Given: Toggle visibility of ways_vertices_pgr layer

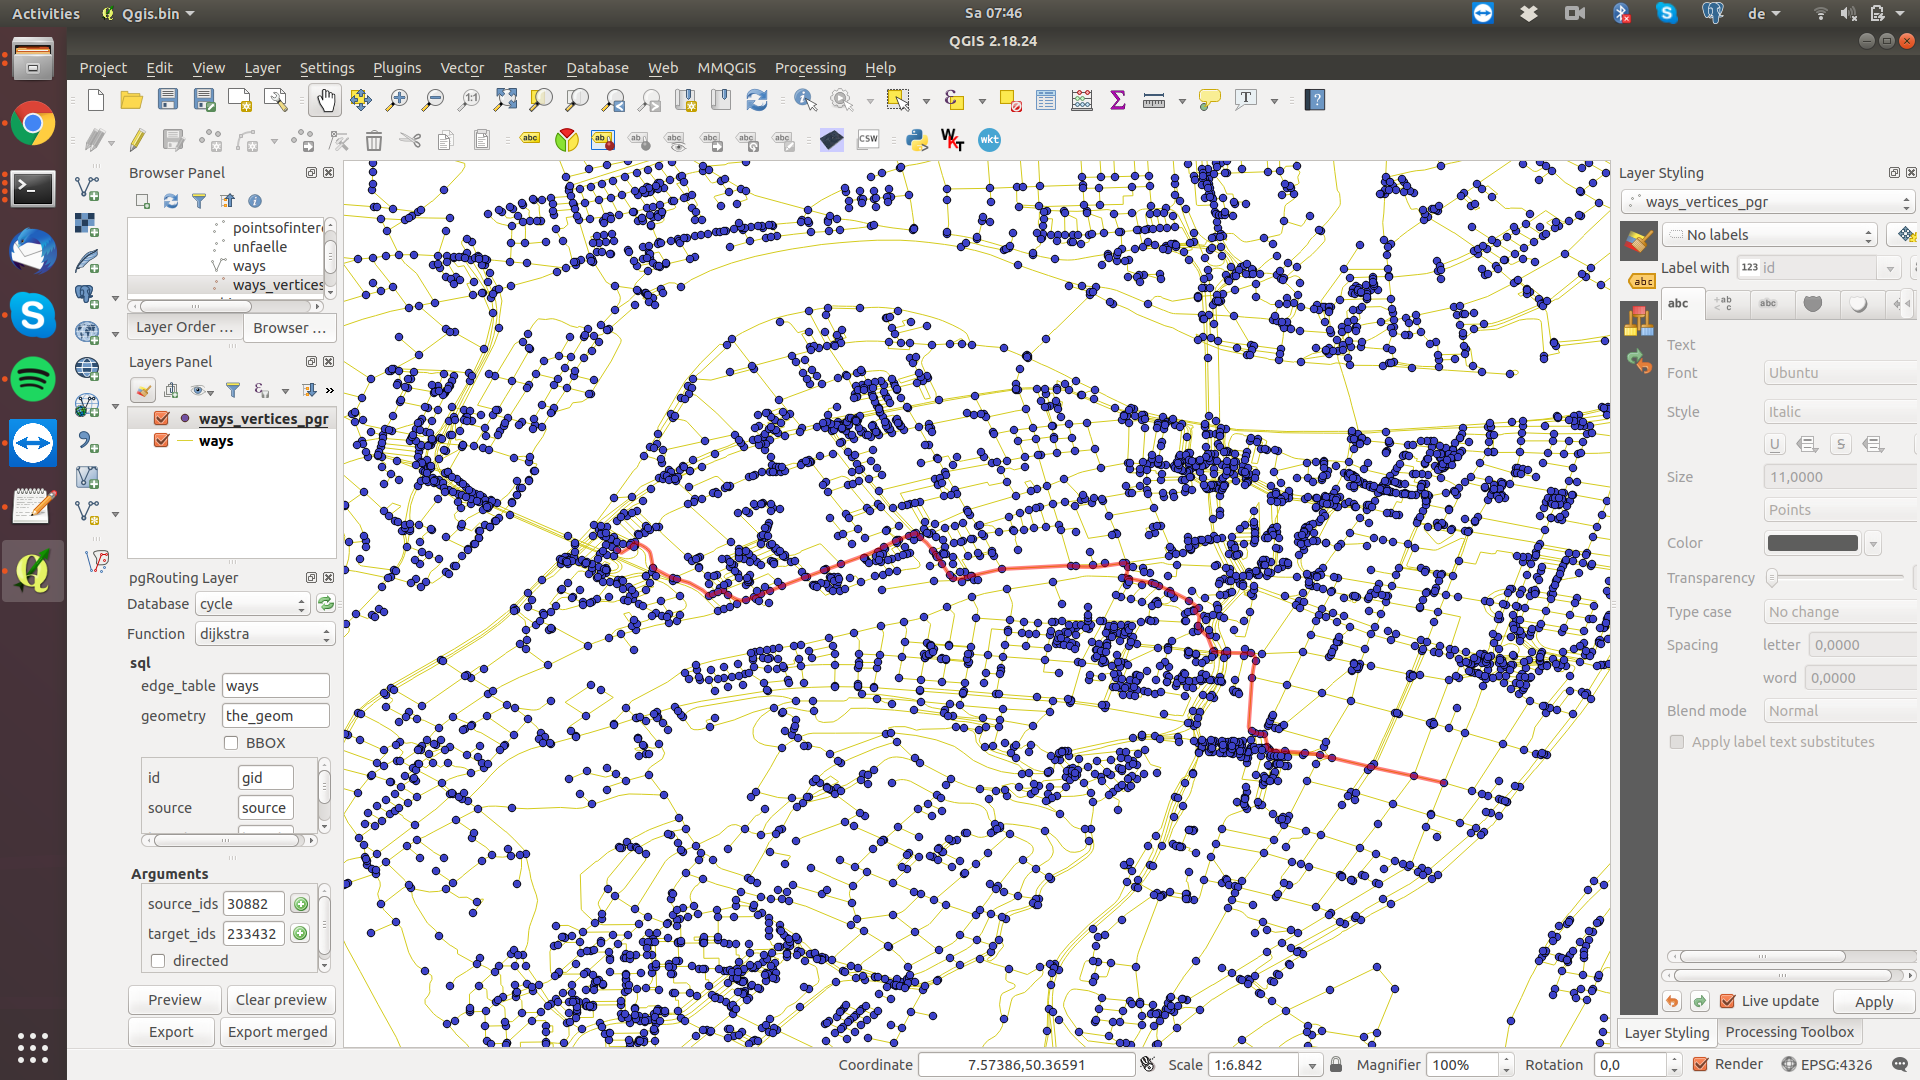Looking at the screenshot, I should coord(161,419).
